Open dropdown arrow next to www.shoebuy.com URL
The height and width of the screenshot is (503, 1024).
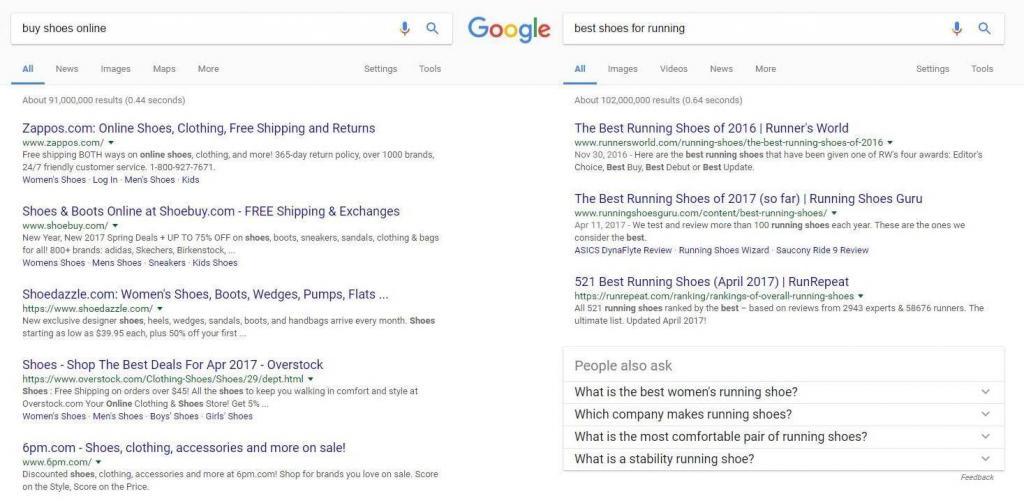click(x=115, y=225)
